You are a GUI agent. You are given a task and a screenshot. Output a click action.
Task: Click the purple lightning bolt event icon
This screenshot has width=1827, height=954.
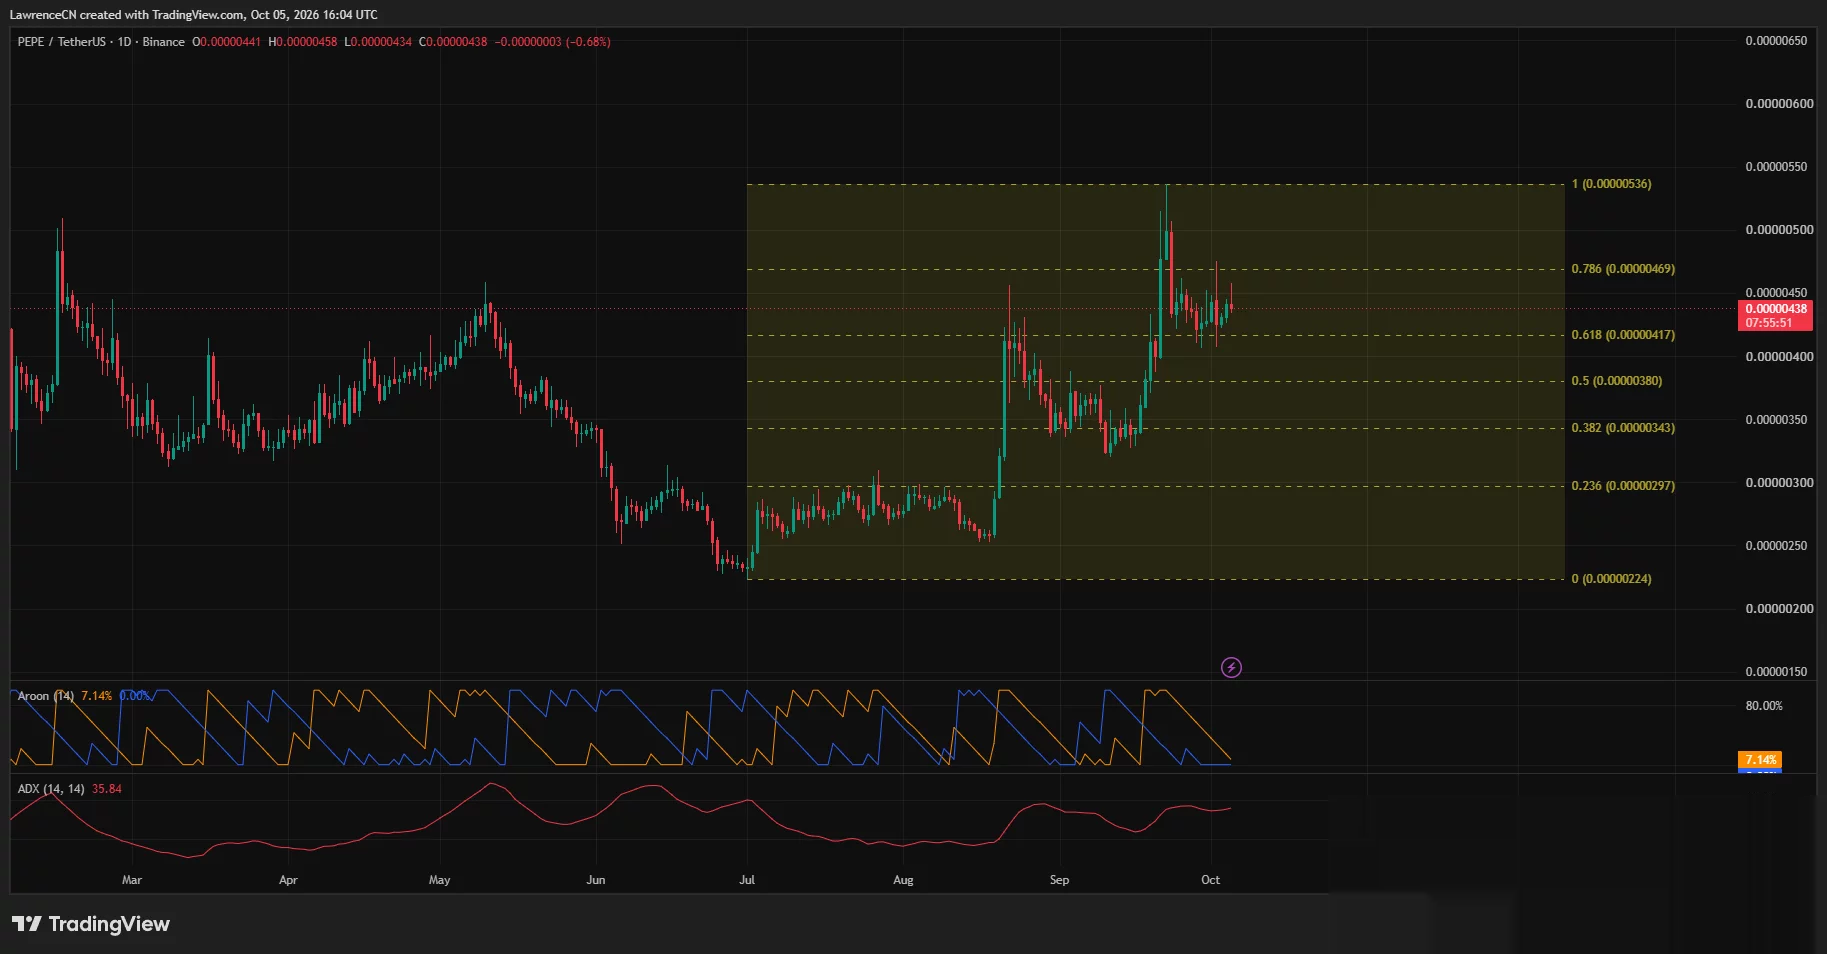pyautogui.click(x=1231, y=667)
